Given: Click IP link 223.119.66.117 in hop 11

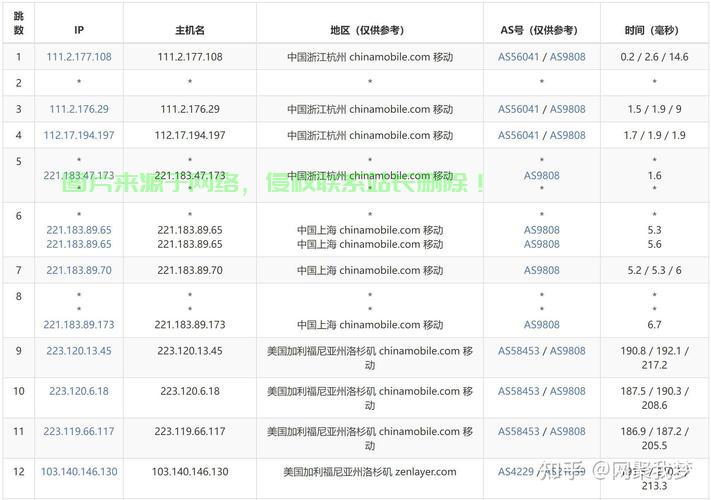Looking at the screenshot, I should click(79, 431).
